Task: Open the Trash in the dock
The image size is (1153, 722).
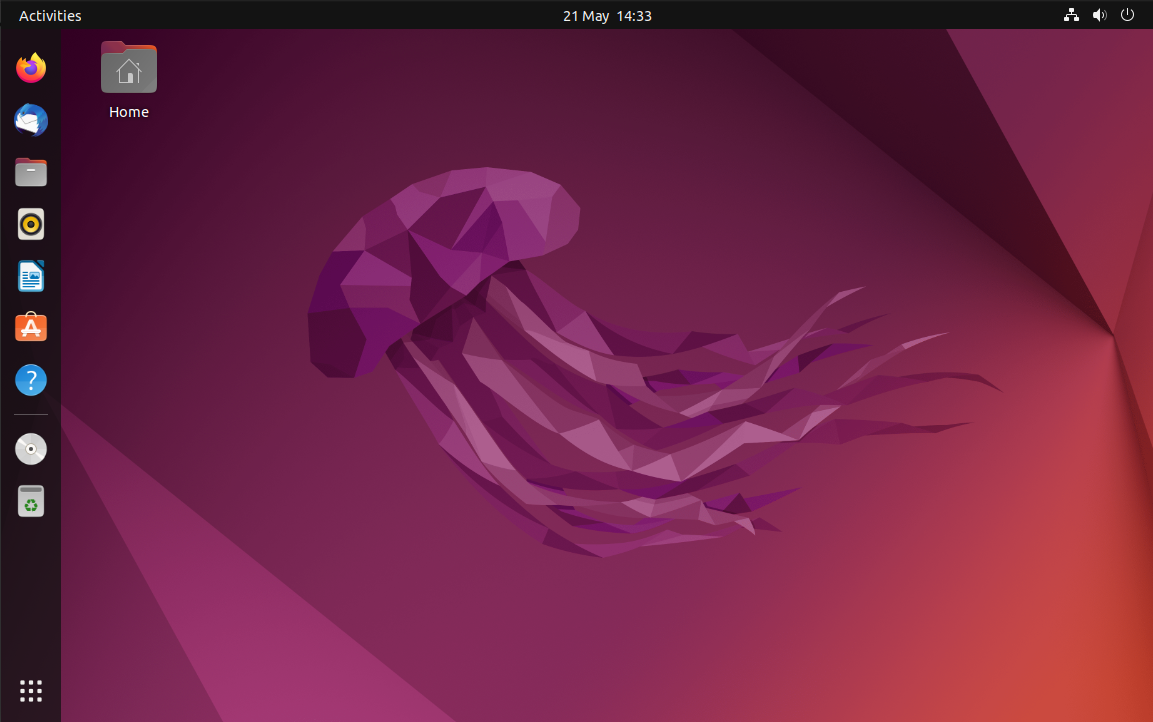Action: pyautogui.click(x=31, y=501)
